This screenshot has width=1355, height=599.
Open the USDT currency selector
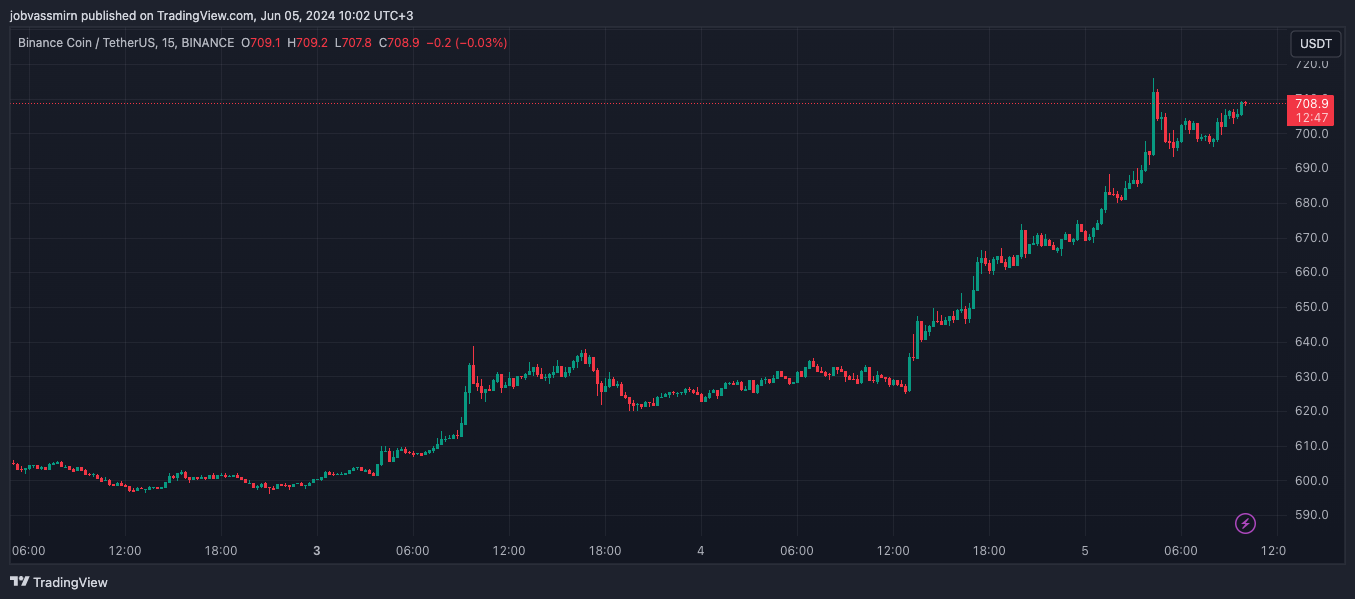tap(1315, 44)
